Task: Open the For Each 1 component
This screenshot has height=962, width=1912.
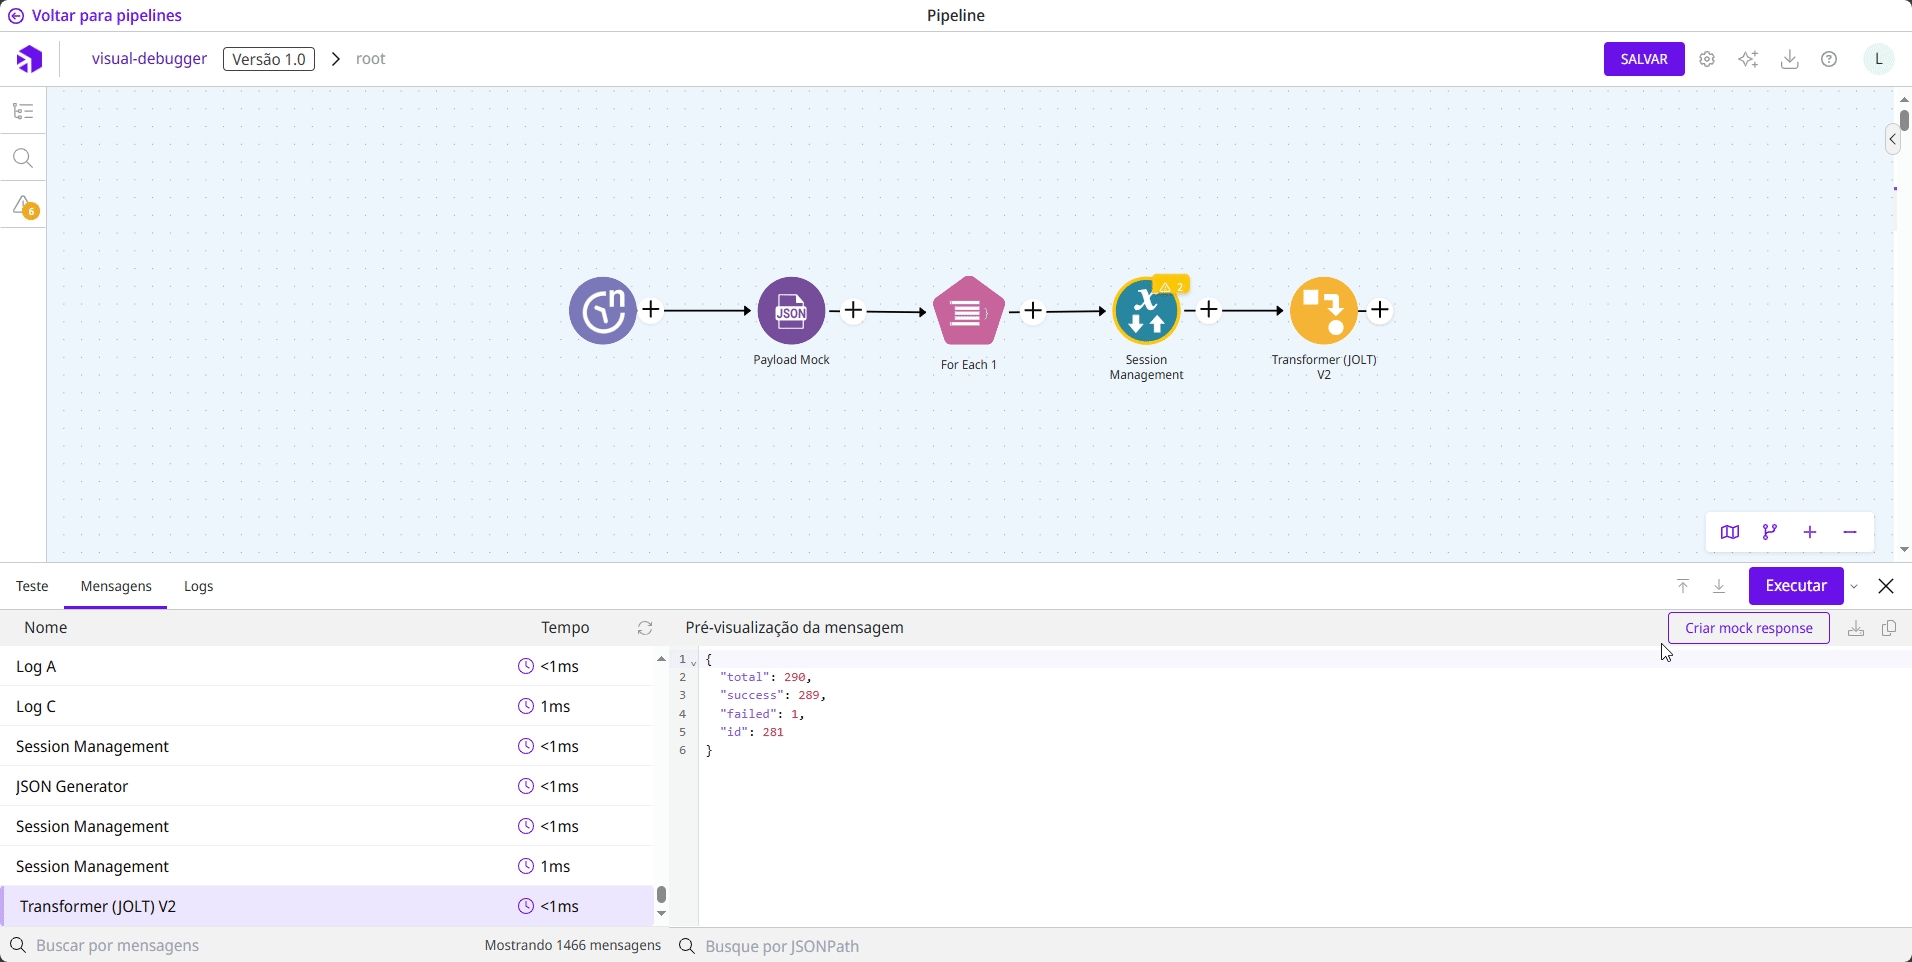Action: (968, 311)
